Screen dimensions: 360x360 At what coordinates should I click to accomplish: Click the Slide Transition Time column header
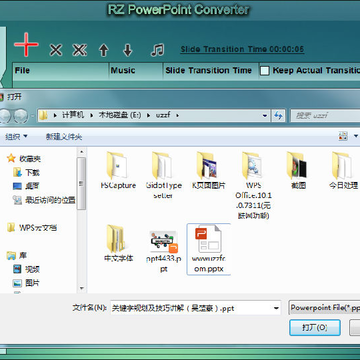211,71
